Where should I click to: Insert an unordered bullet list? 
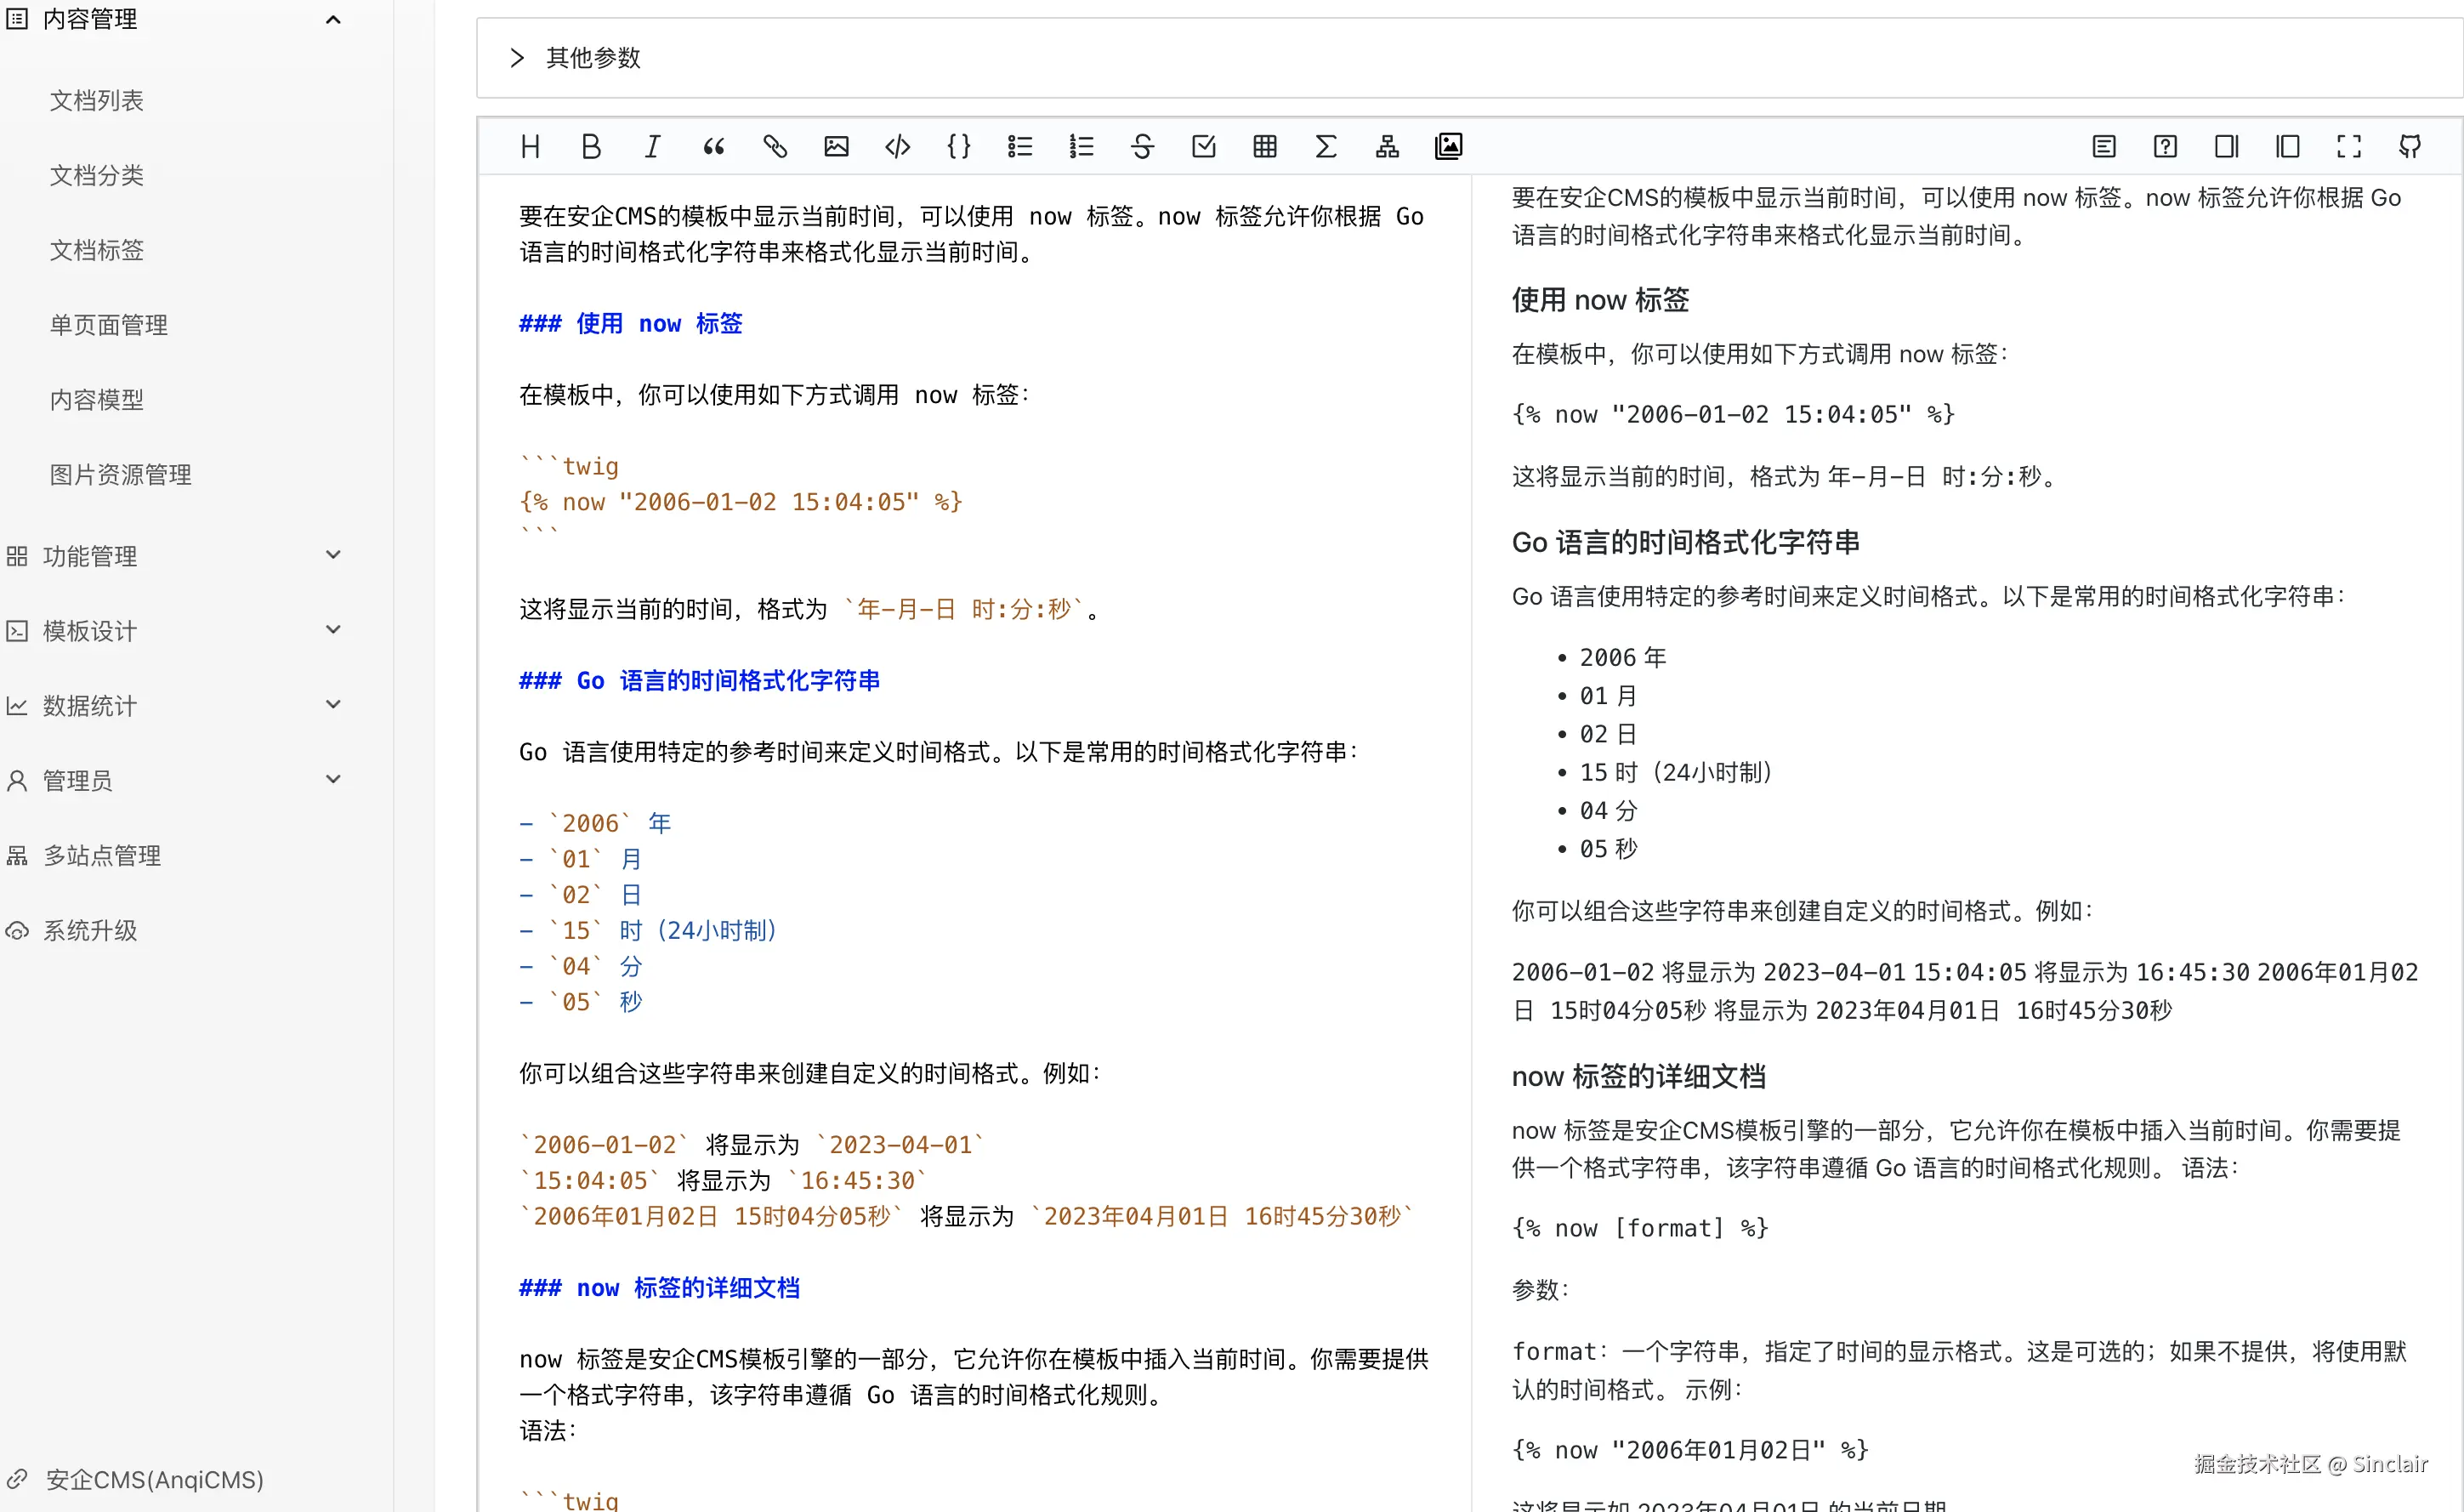(1020, 147)
